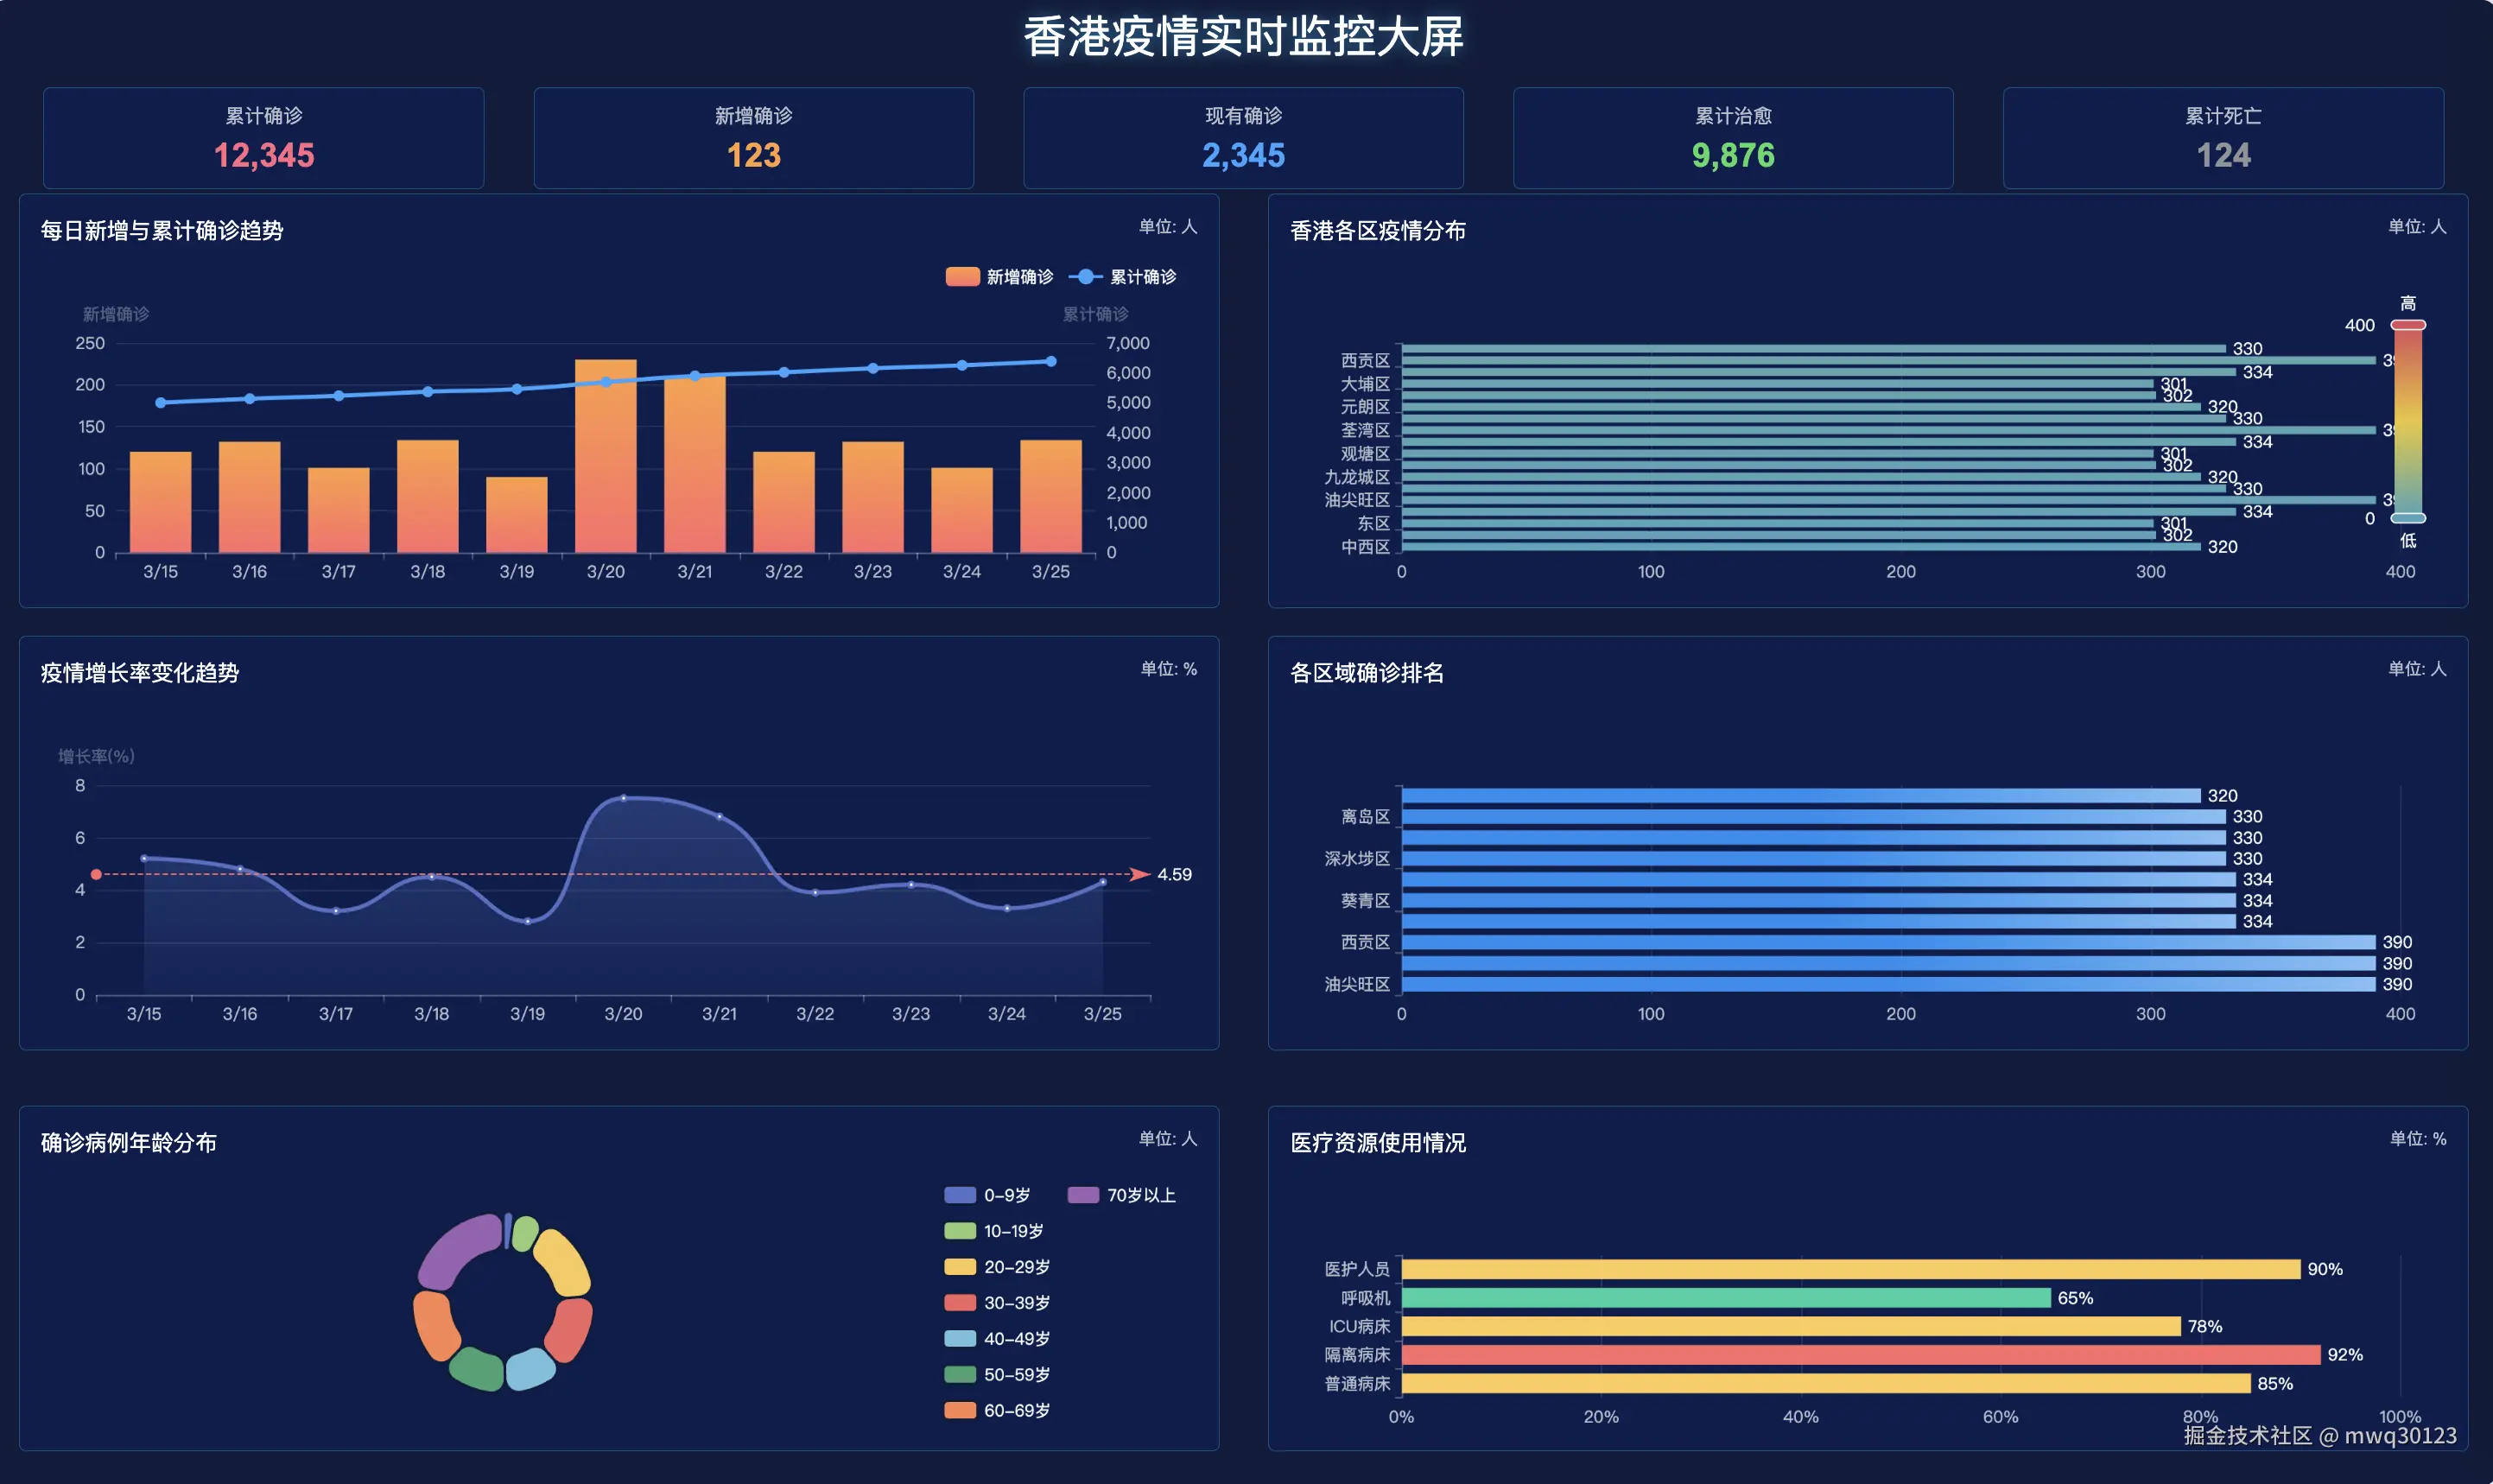Screen dimensions: 2493x1484
Task: Click the 累计治愈 9,876 card
Action: (1733, 138)
